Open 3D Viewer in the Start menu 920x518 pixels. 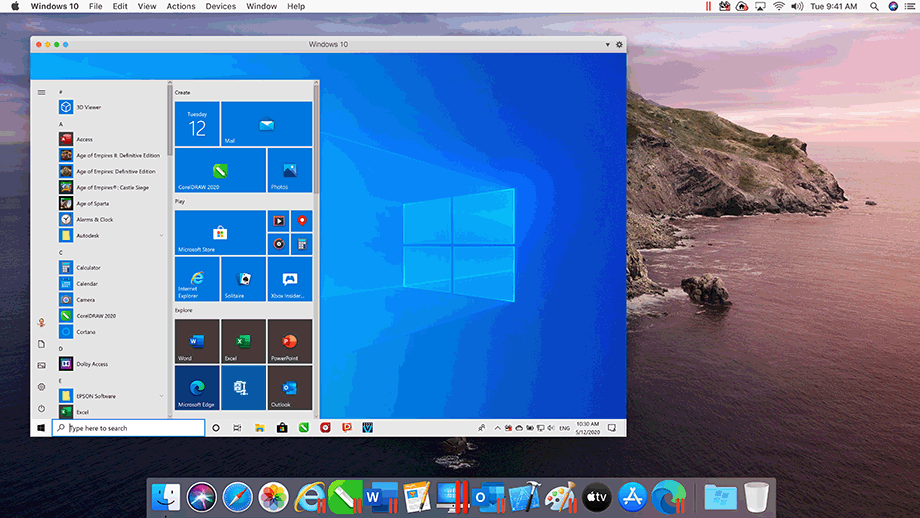(x=80, y=107)
